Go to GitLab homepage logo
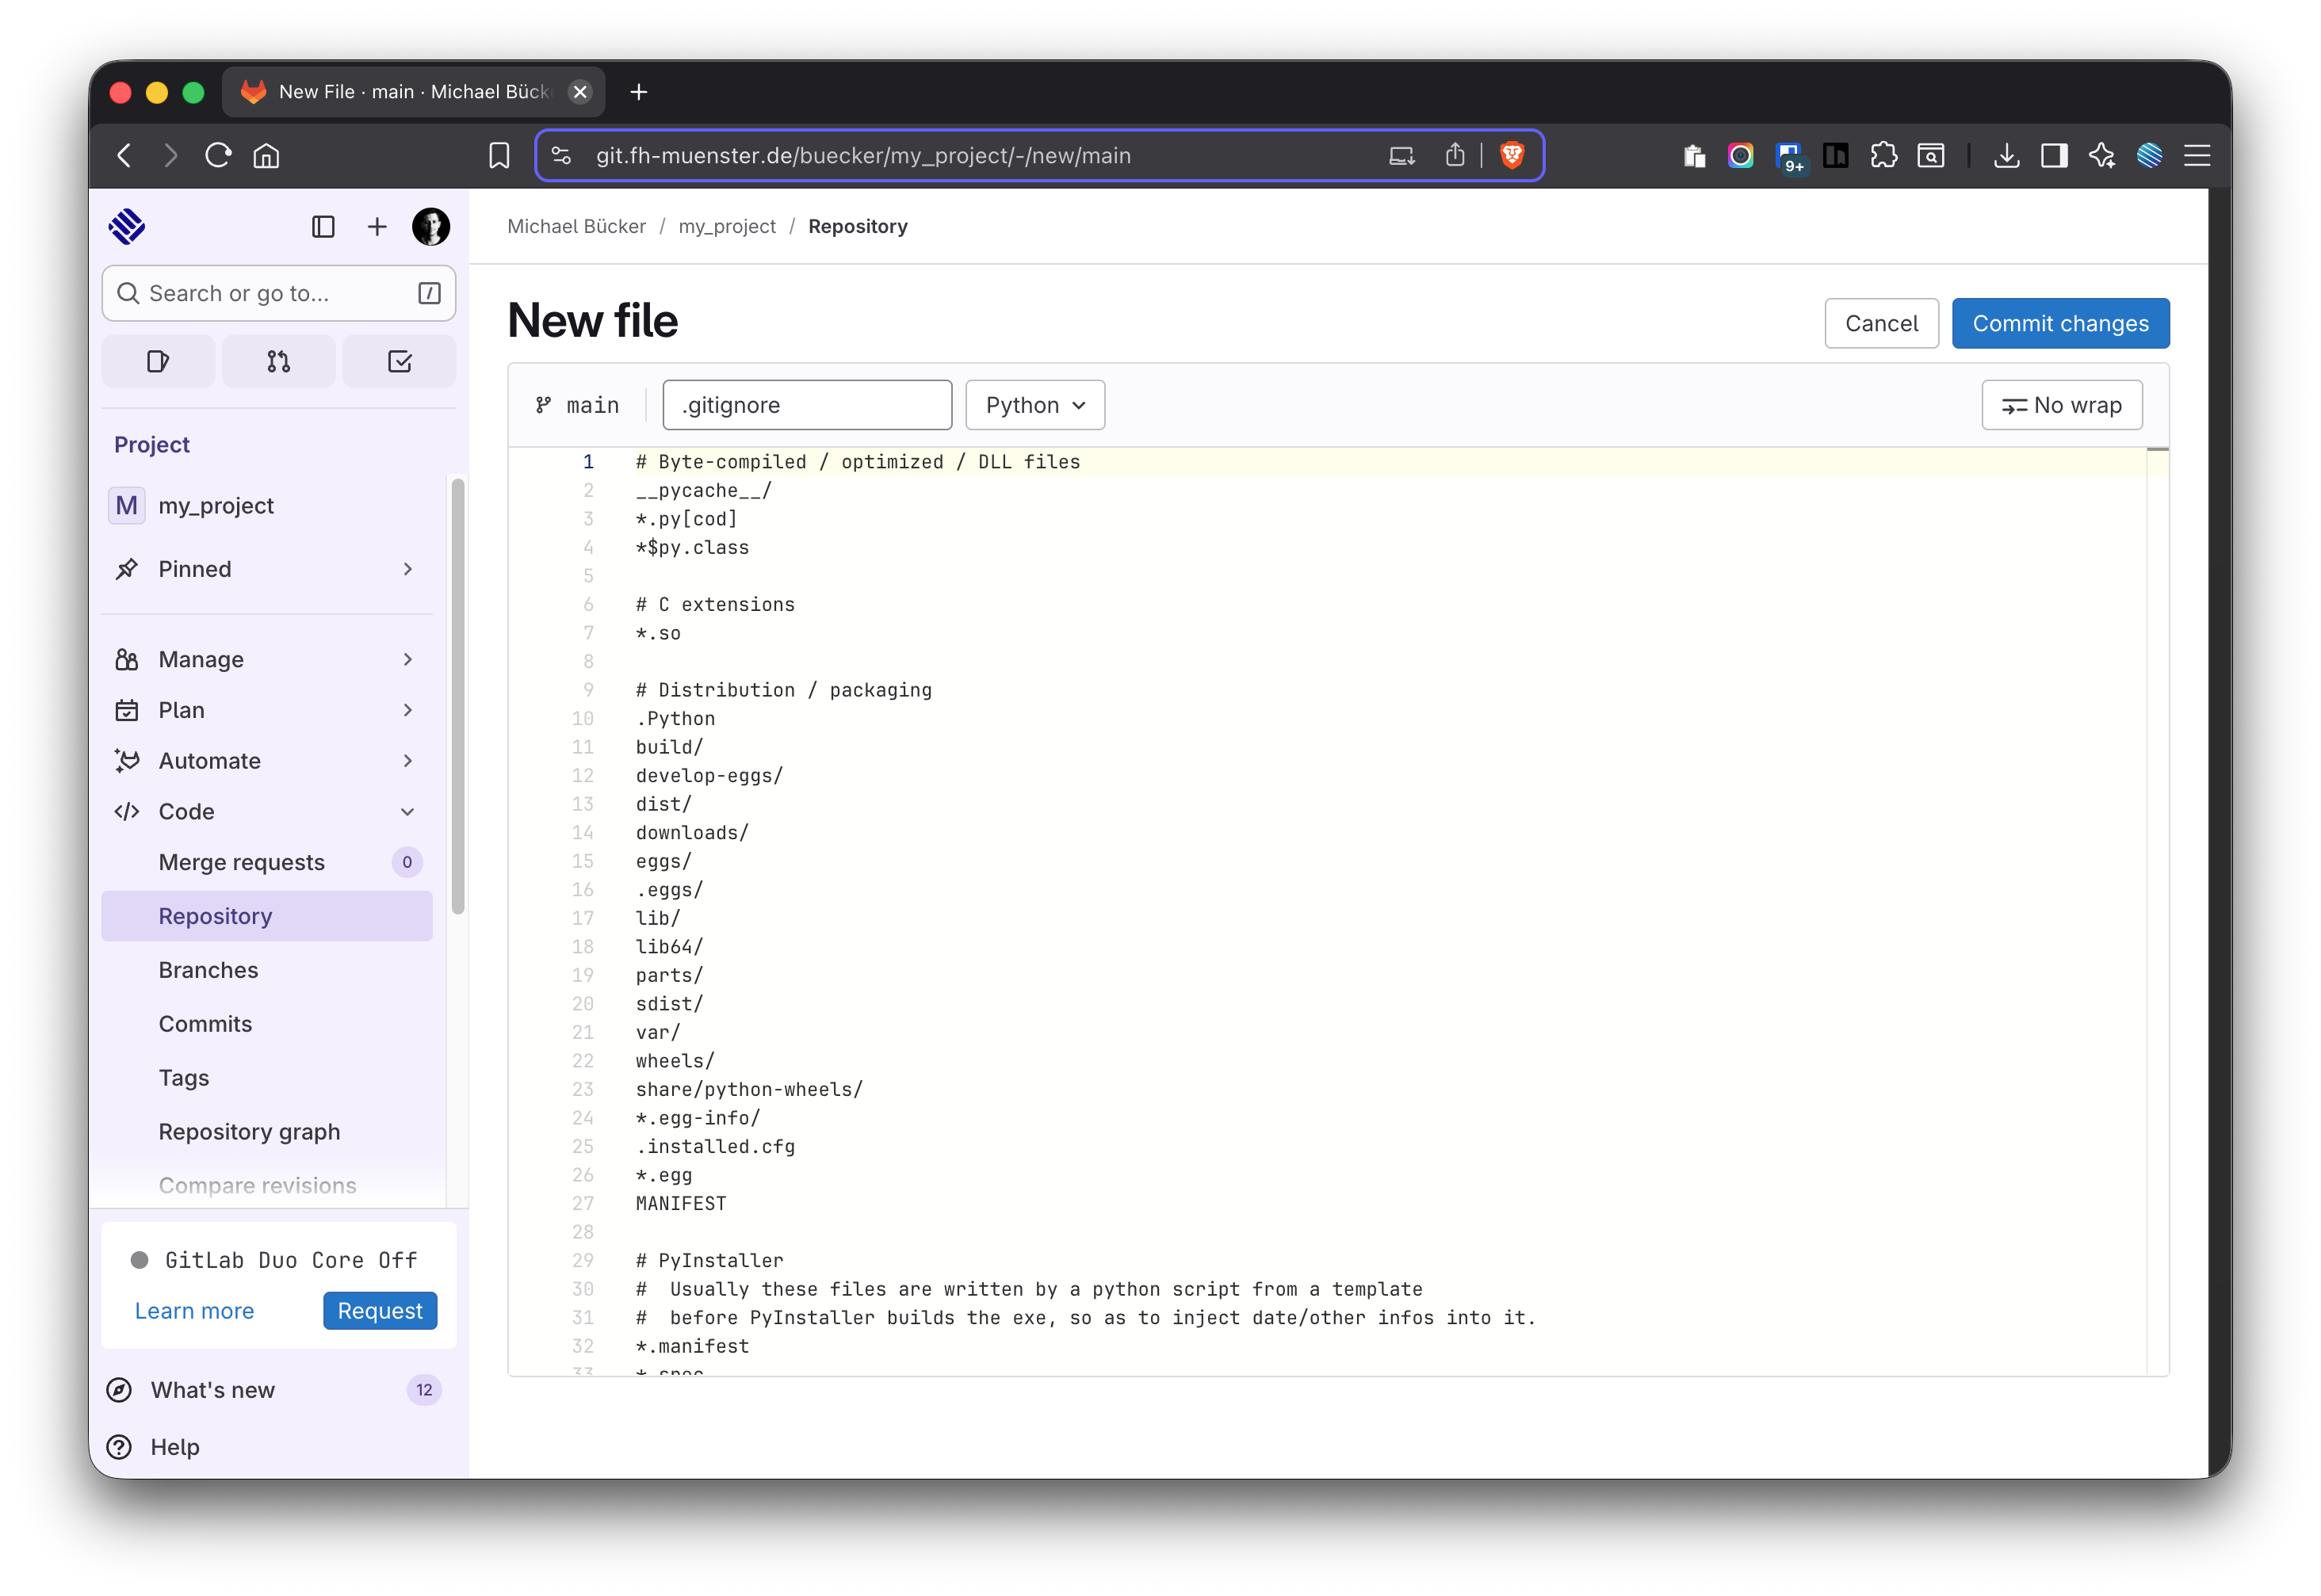This screenshot has width=2321, height=1596. click(127, 227)
